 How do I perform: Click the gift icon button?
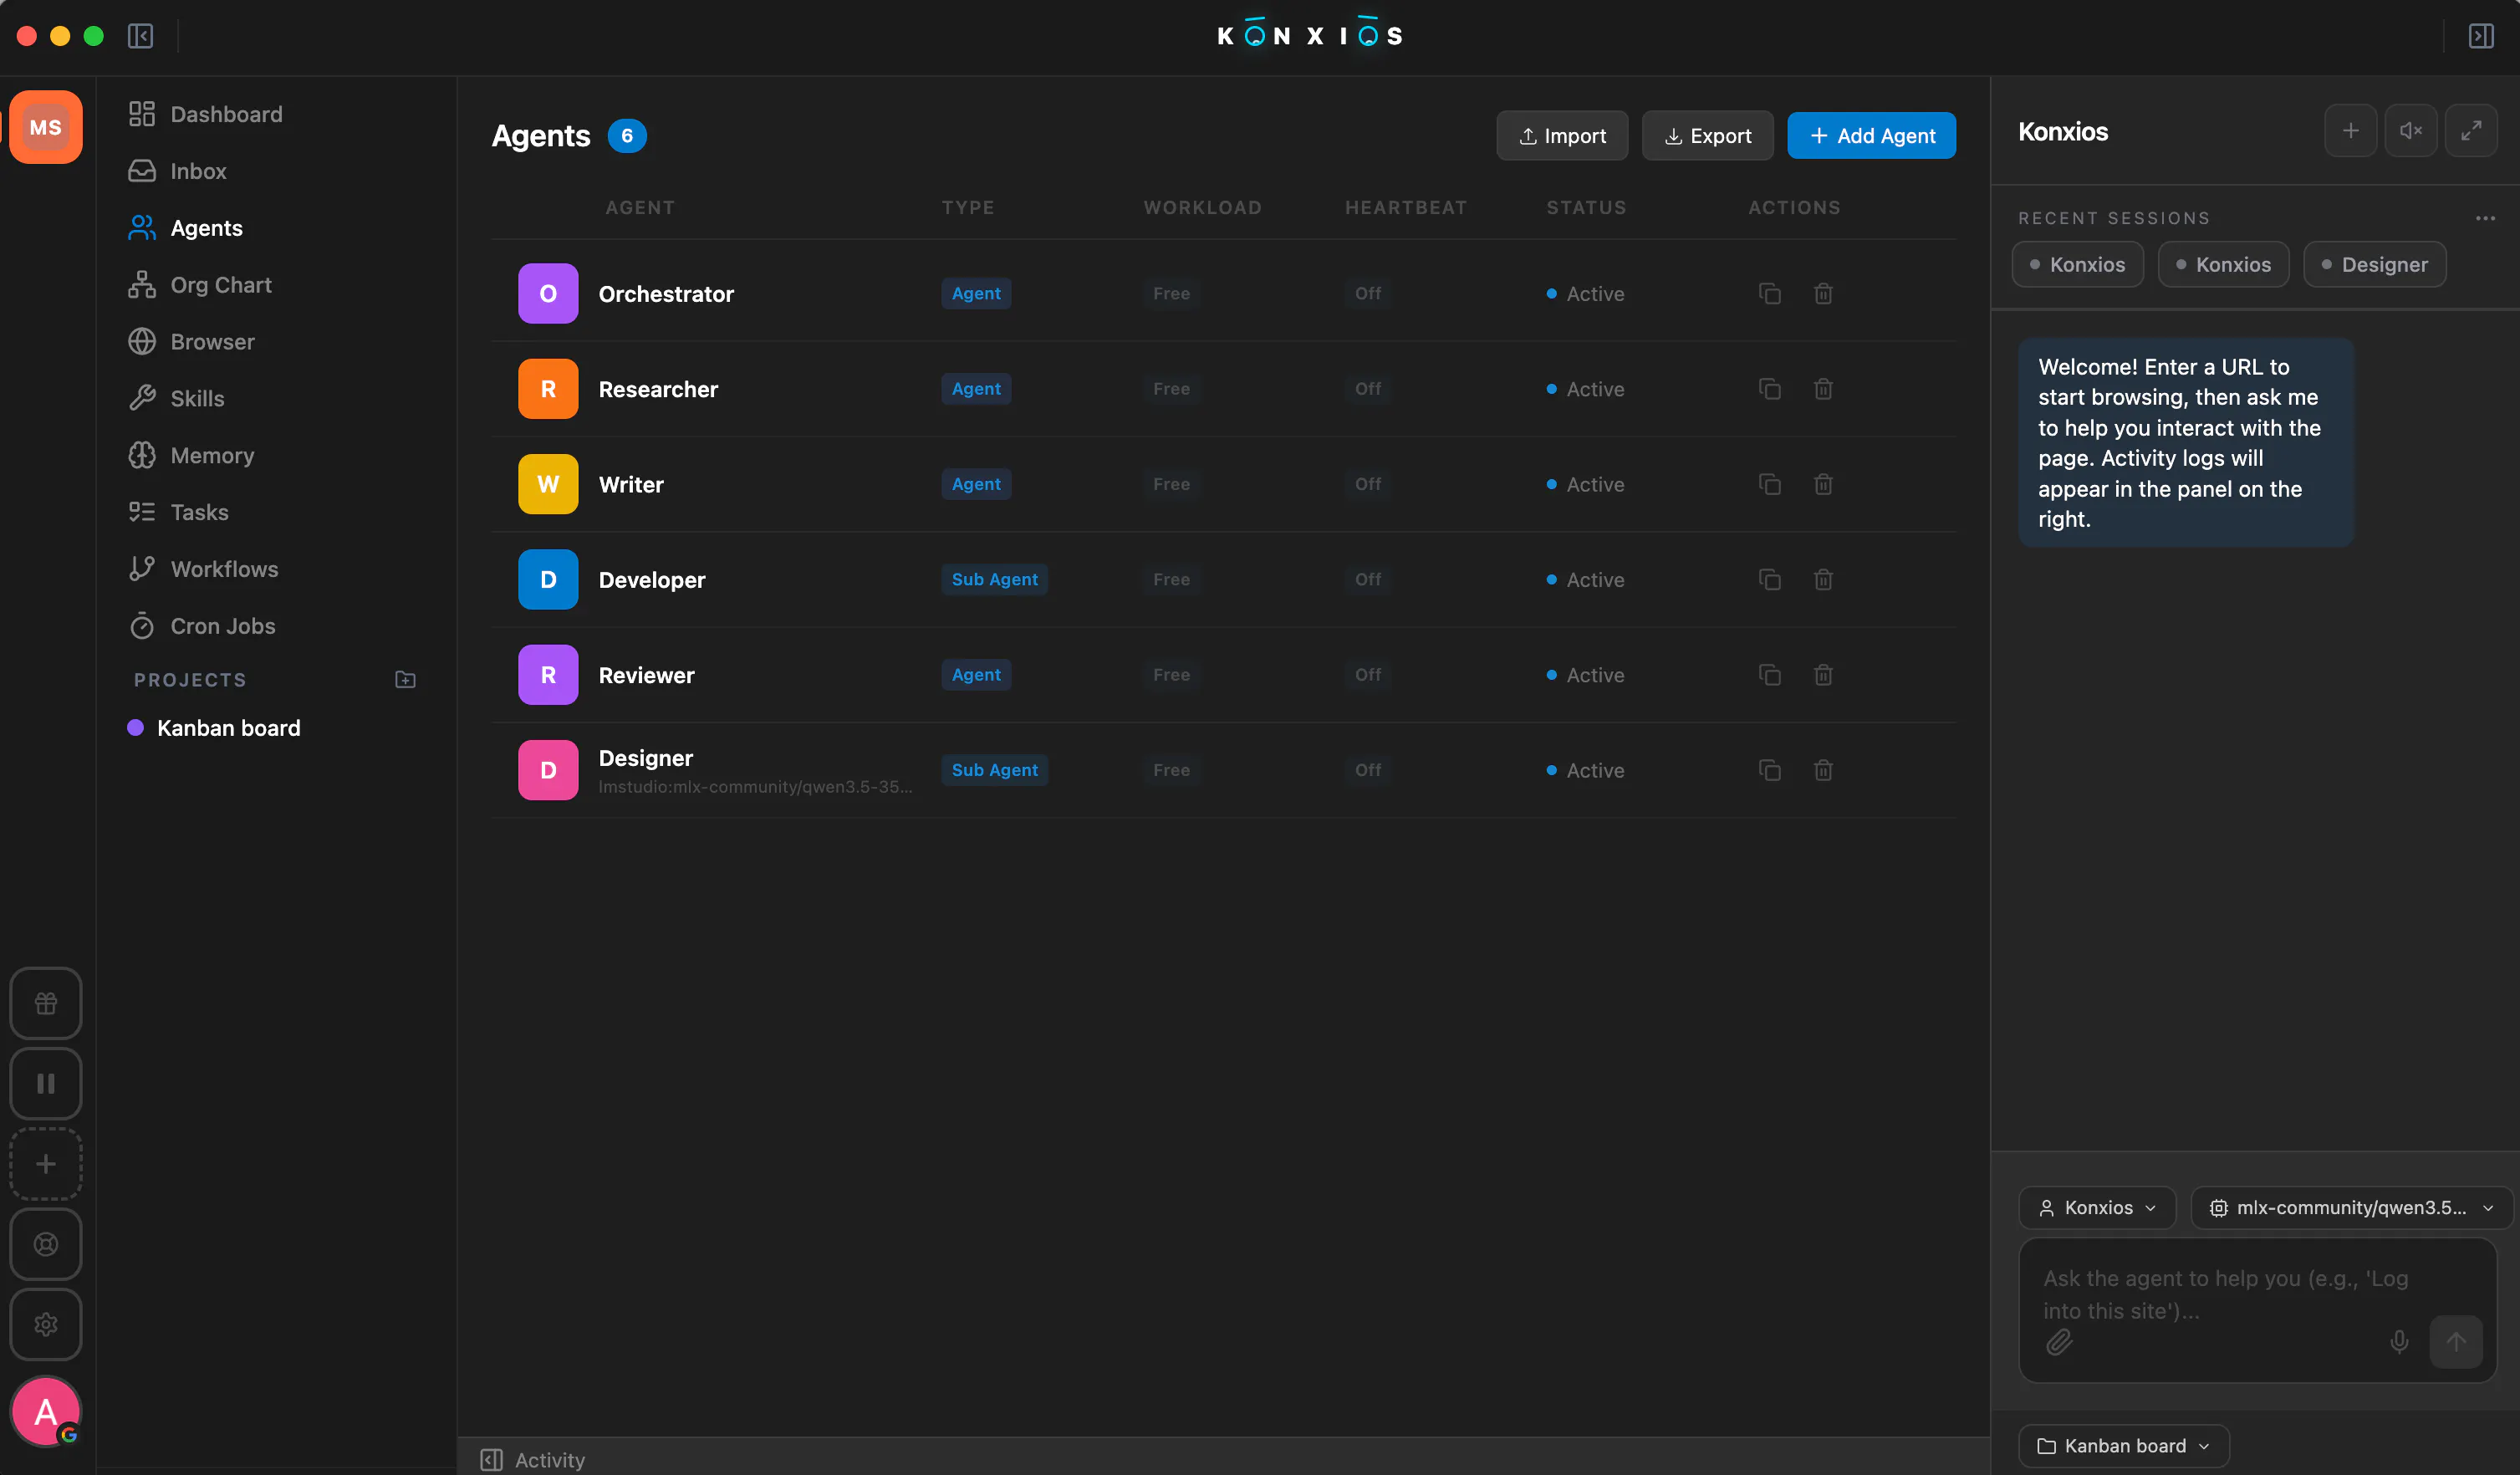point(46,1003)
